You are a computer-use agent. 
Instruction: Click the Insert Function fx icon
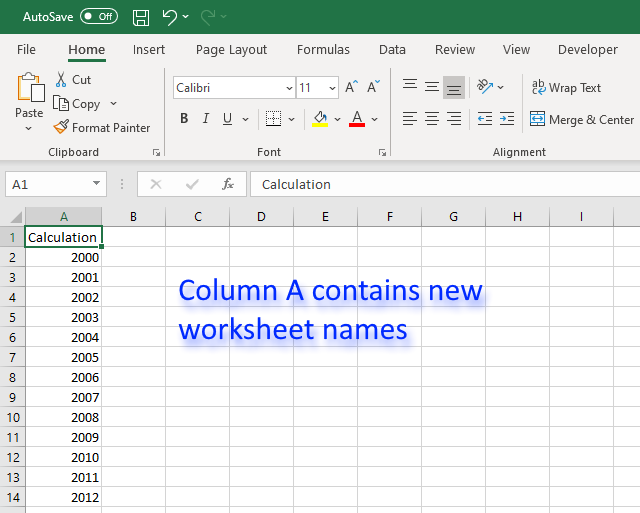pyautogui.click(x=228, y=184)
